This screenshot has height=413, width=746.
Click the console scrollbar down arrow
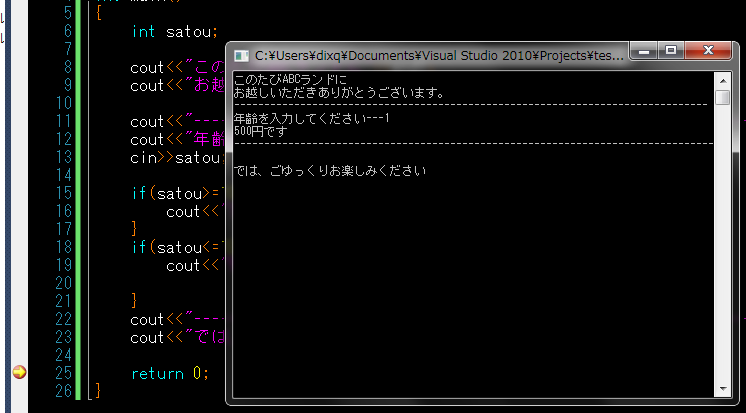pyautogui.click(x=723, y=389)
